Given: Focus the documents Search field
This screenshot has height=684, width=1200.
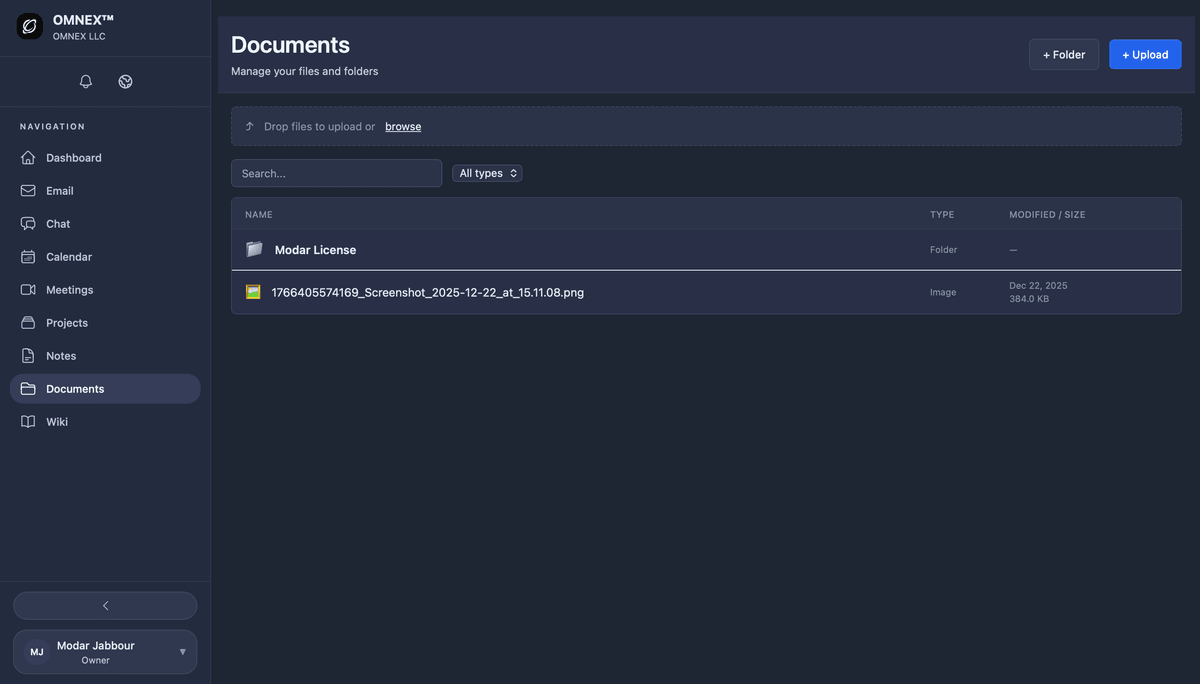Looking at the screenshot, I should [336, 173].
